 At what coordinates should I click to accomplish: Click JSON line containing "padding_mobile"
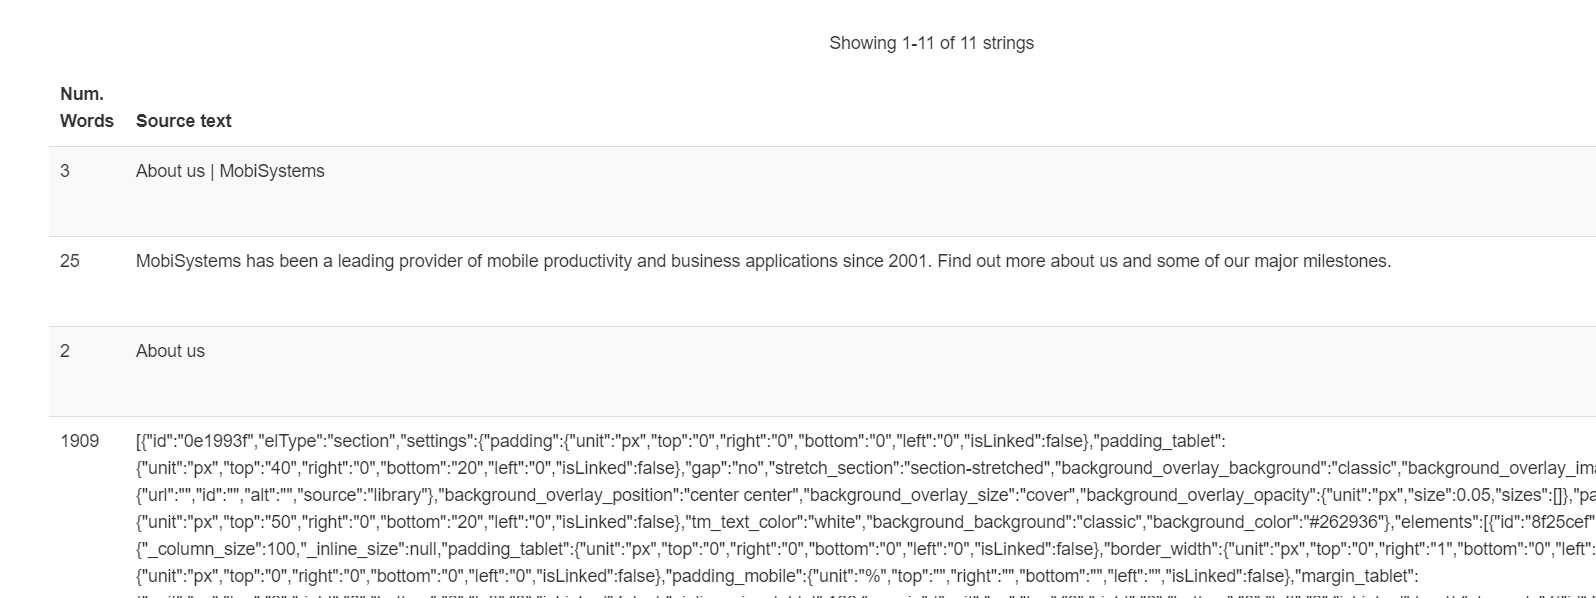[777, 576]
